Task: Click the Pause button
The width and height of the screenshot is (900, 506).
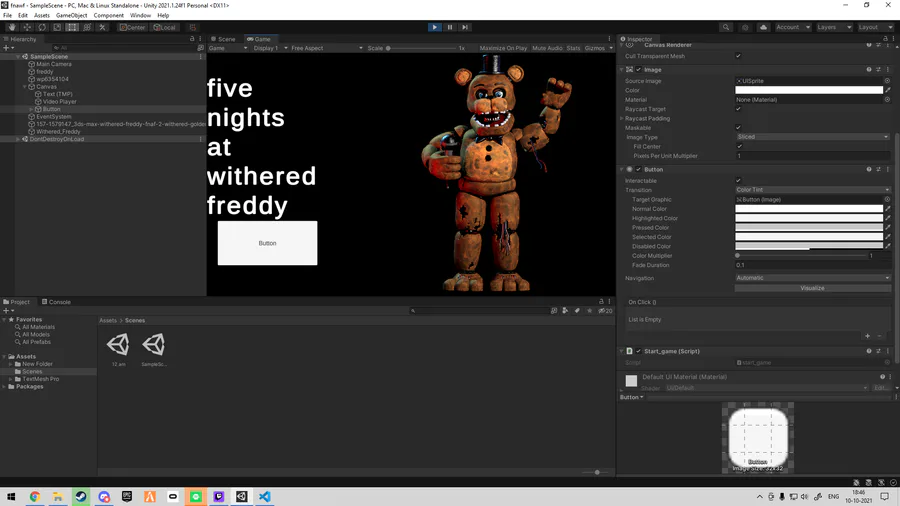Action: pyautogui.click(x=450, y=27)
